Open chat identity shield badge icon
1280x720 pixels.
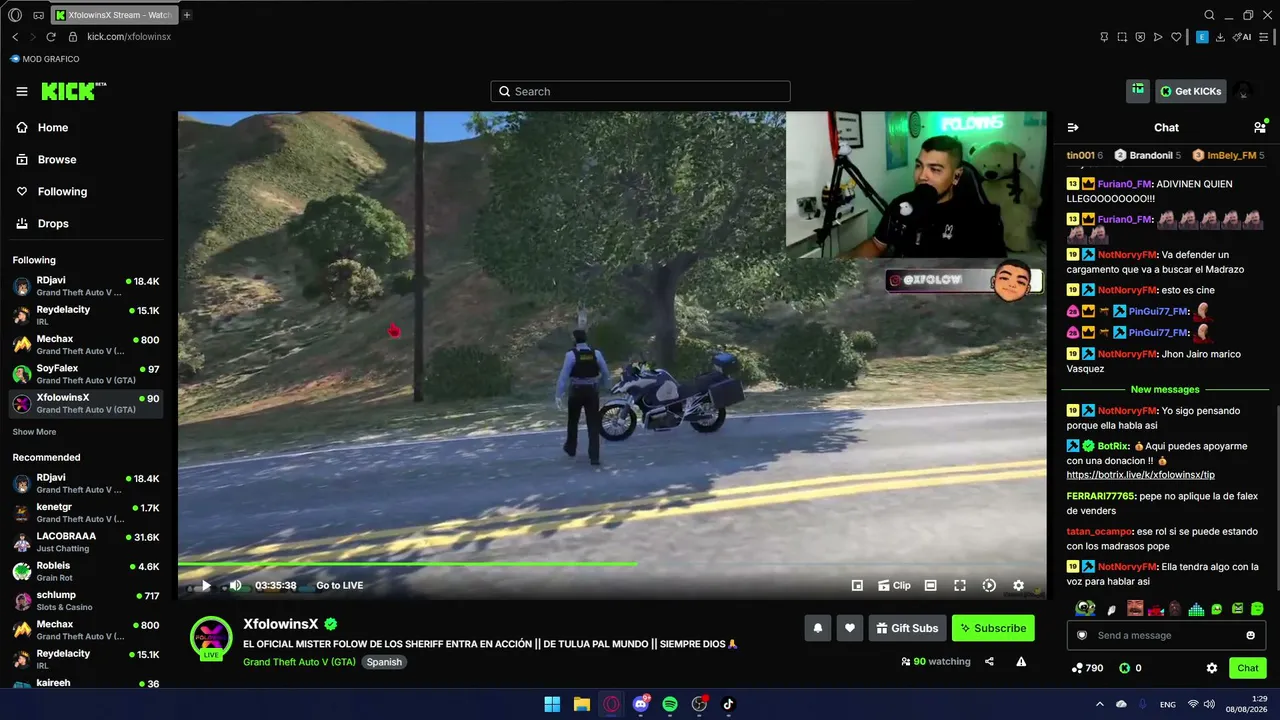(1081, 635)
